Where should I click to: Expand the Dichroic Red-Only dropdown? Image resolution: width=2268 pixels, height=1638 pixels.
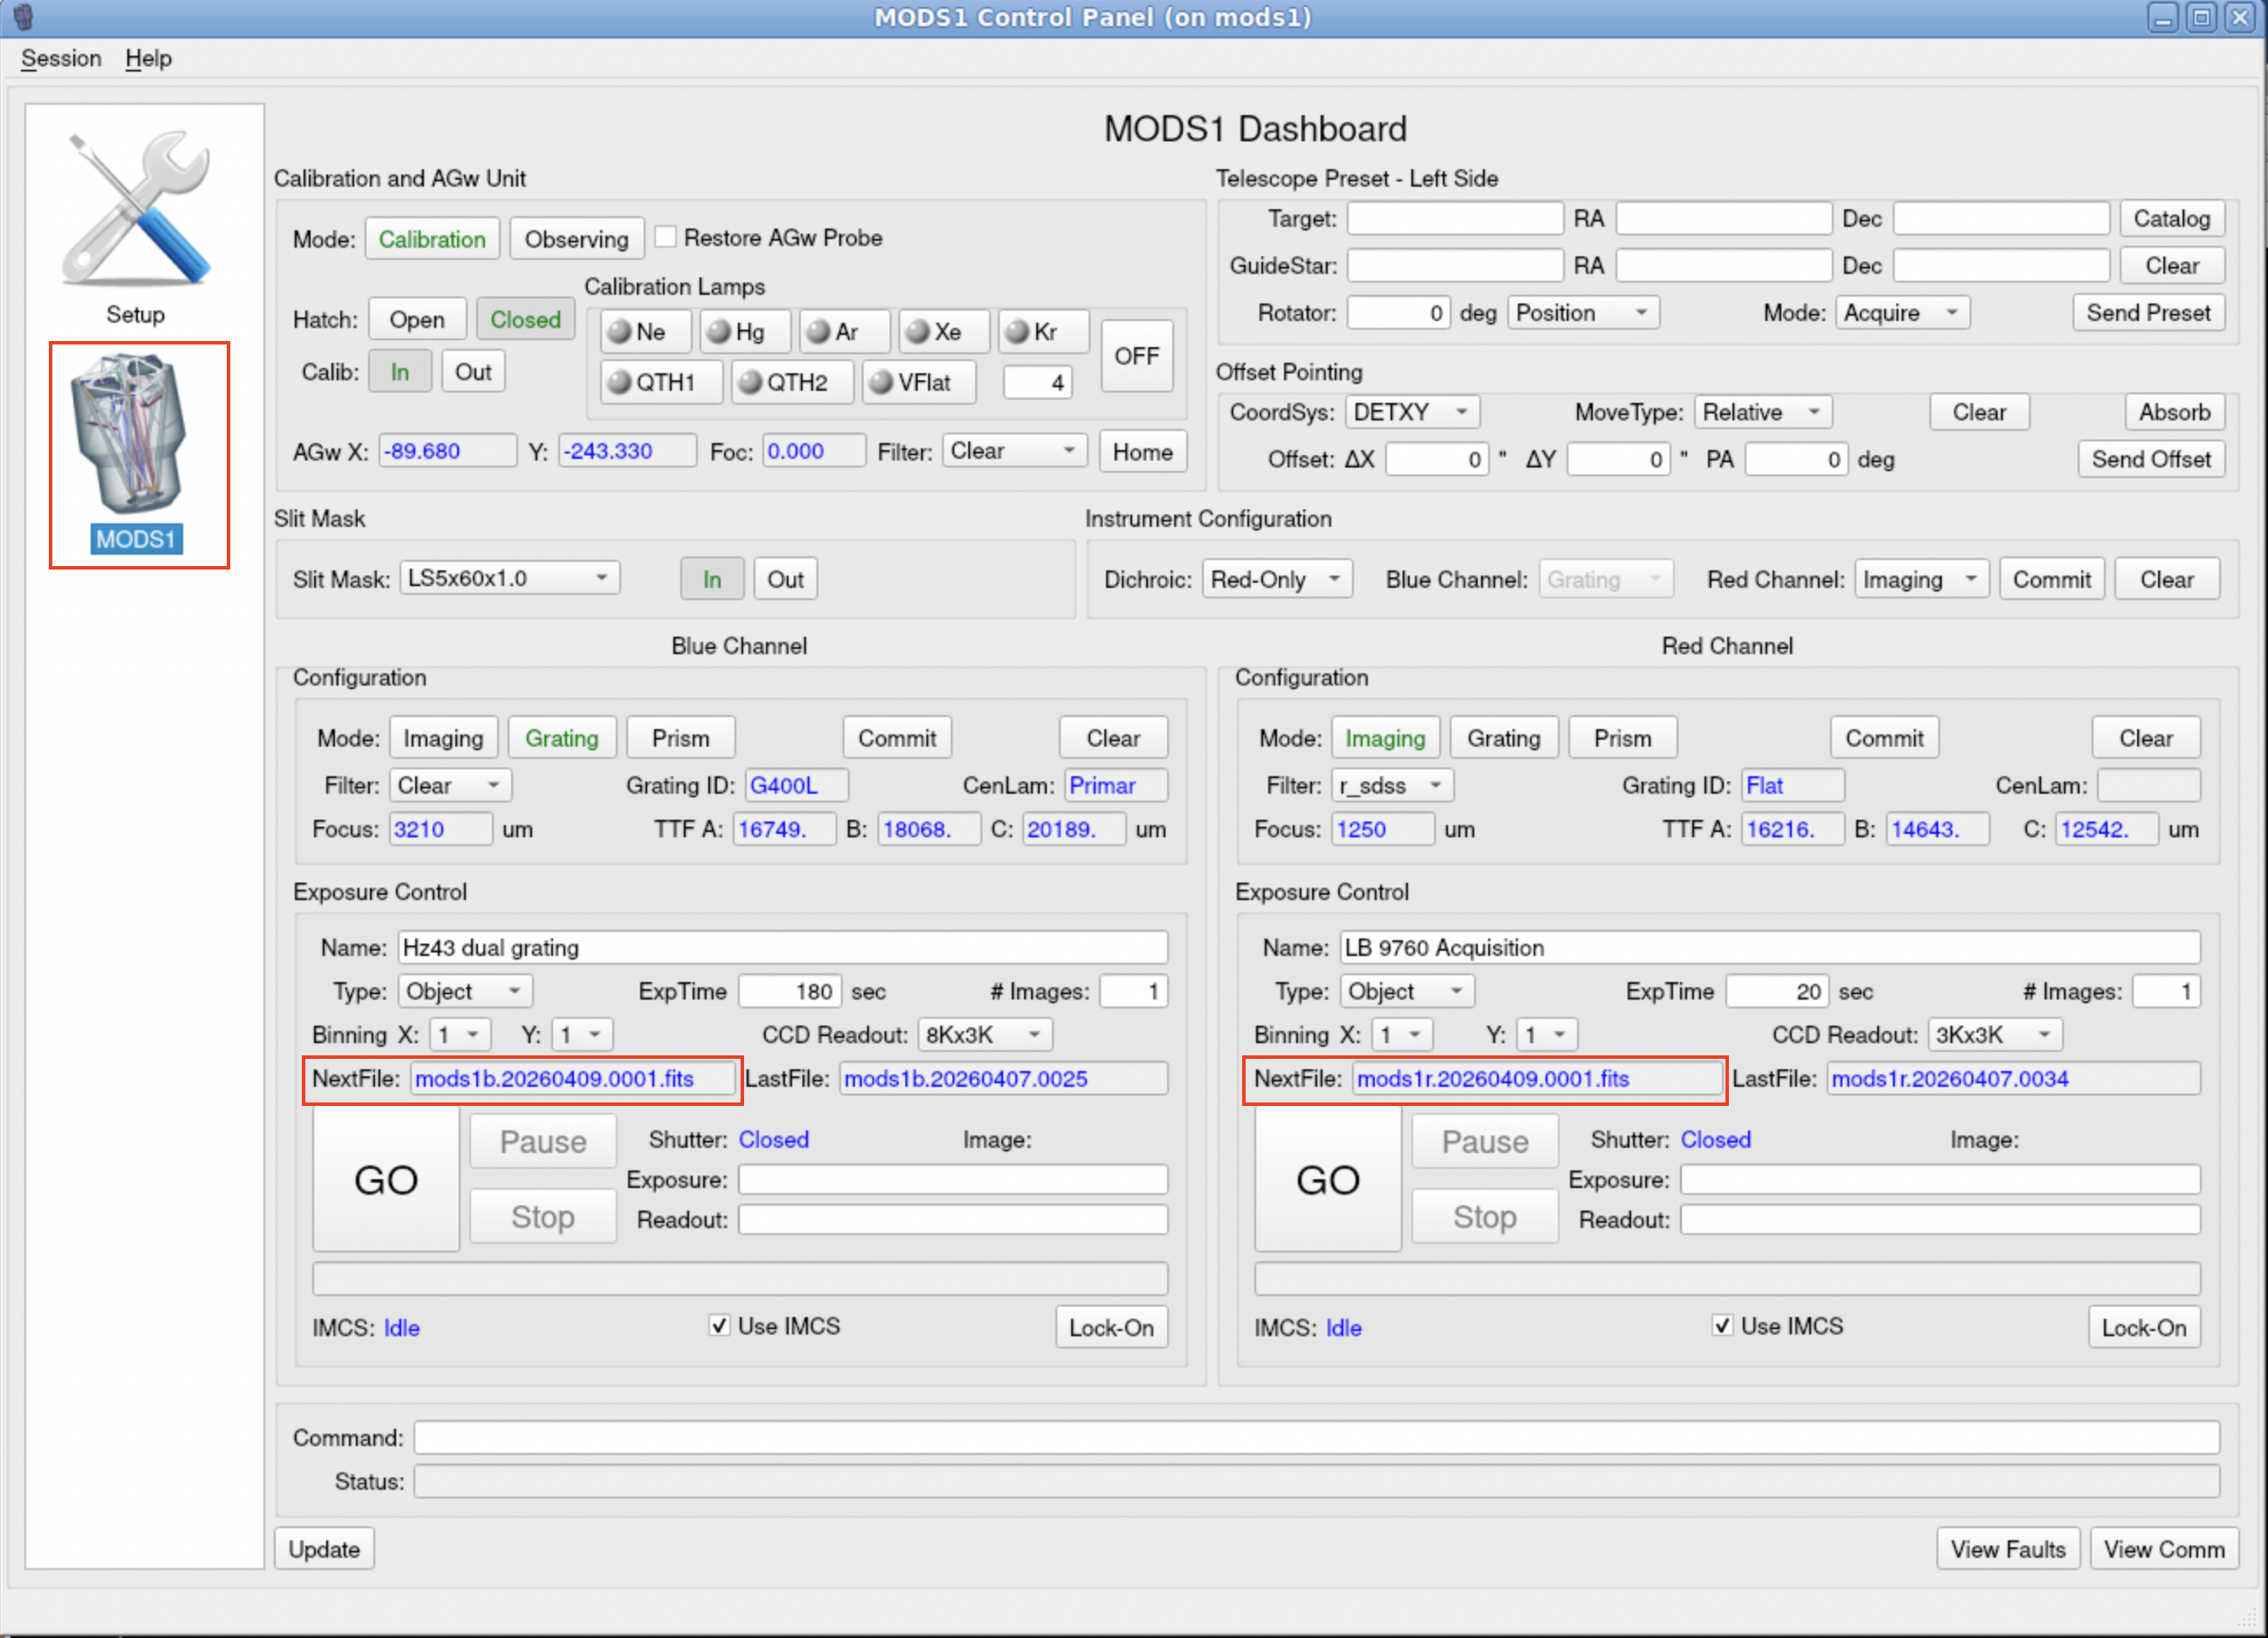[x=1276, y=579]
